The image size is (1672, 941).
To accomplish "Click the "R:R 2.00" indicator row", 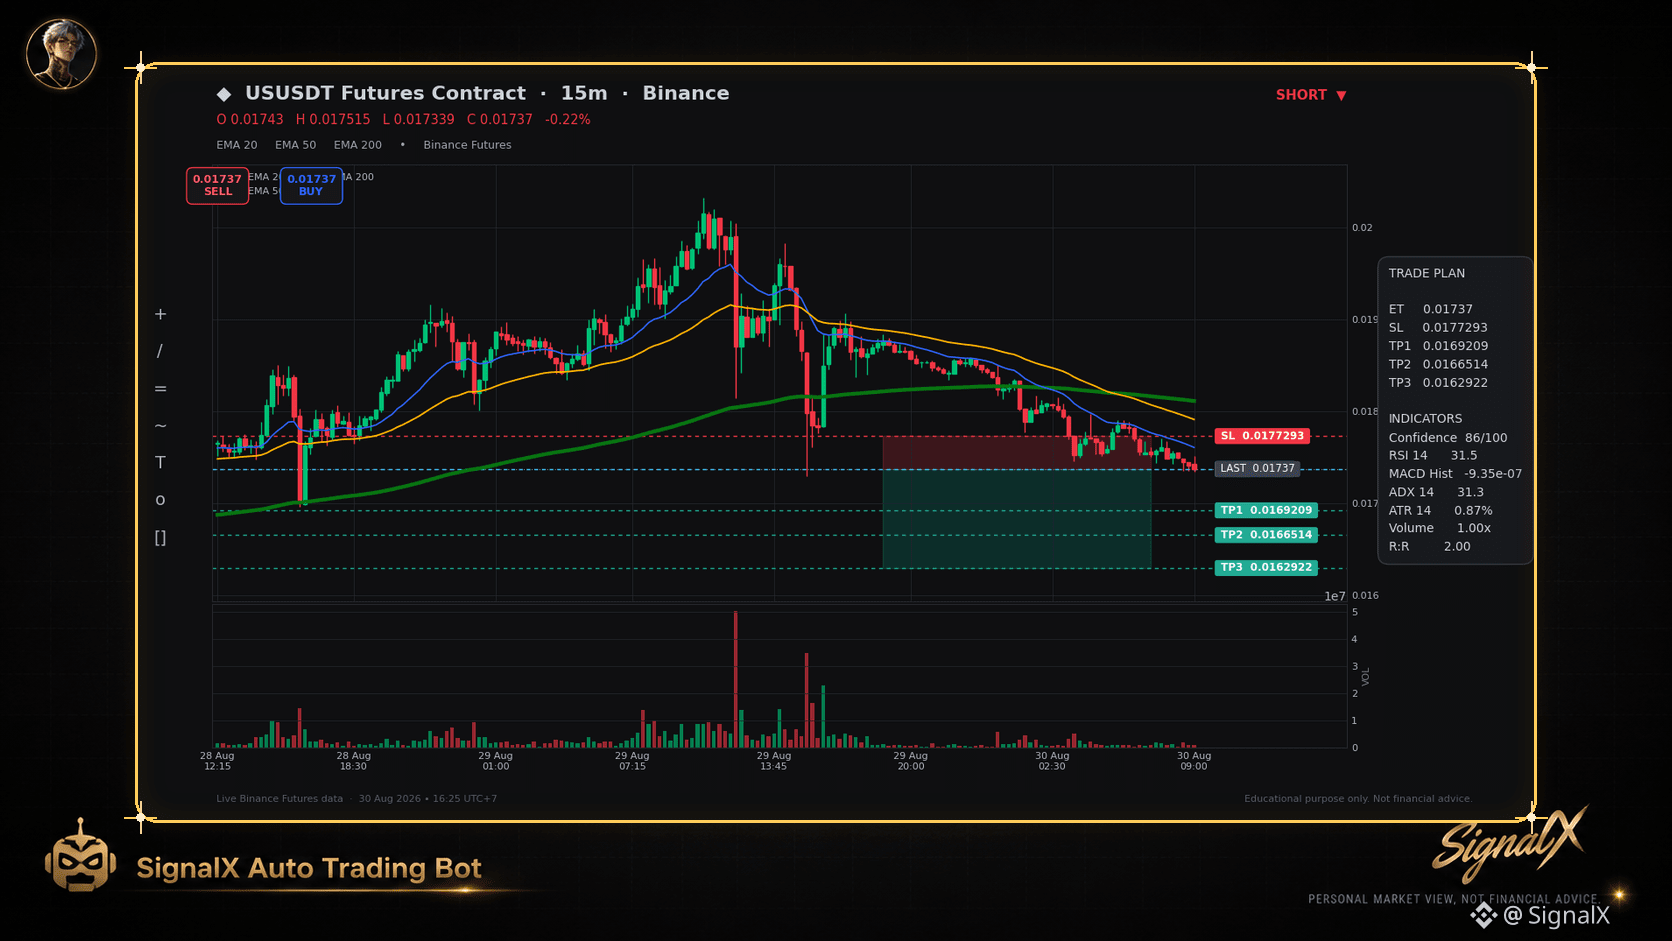I will 1430,546.
